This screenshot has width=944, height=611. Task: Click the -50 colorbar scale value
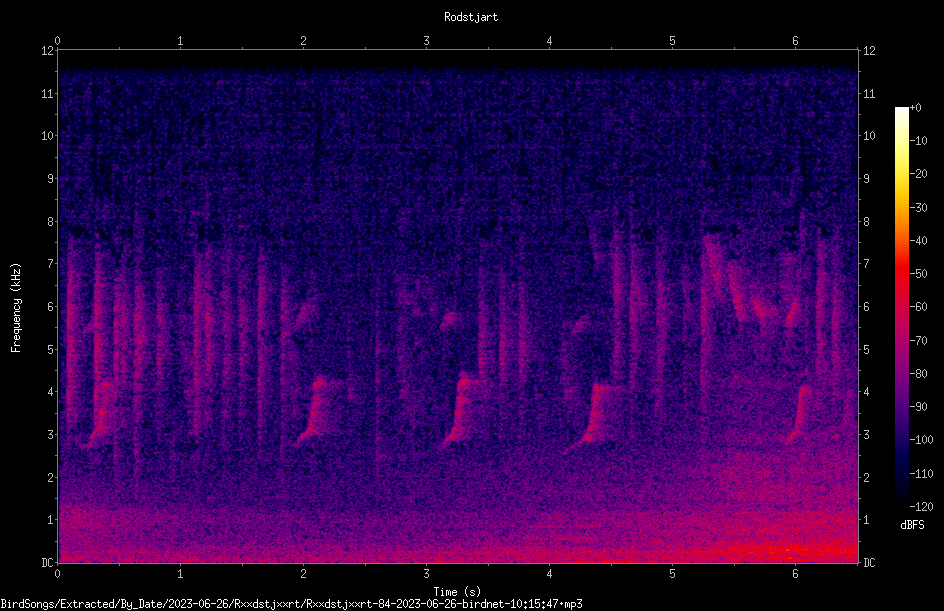click(x=918, y=274)
